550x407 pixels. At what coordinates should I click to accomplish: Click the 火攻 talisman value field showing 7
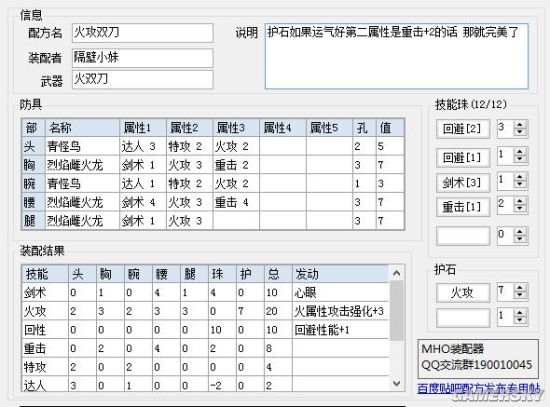click(x=505, y=292)
